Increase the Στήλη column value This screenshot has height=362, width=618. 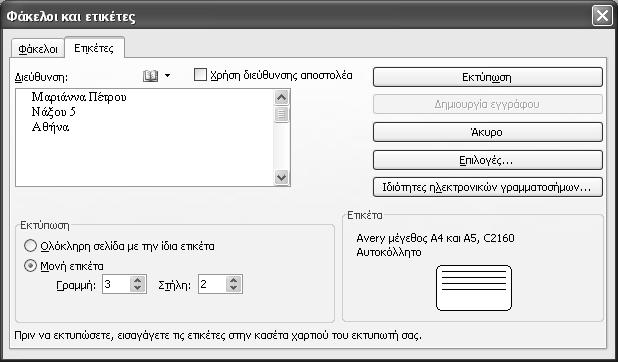coord(233,280)
